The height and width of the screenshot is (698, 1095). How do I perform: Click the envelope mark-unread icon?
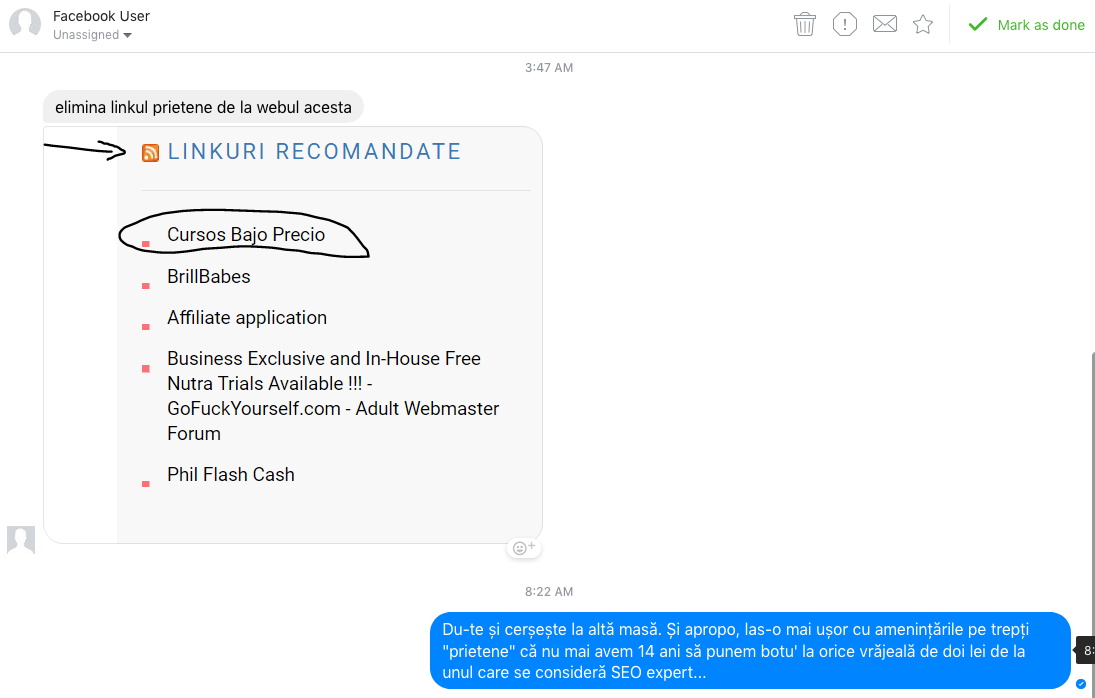pyautogui.click(x=885, y=24)
